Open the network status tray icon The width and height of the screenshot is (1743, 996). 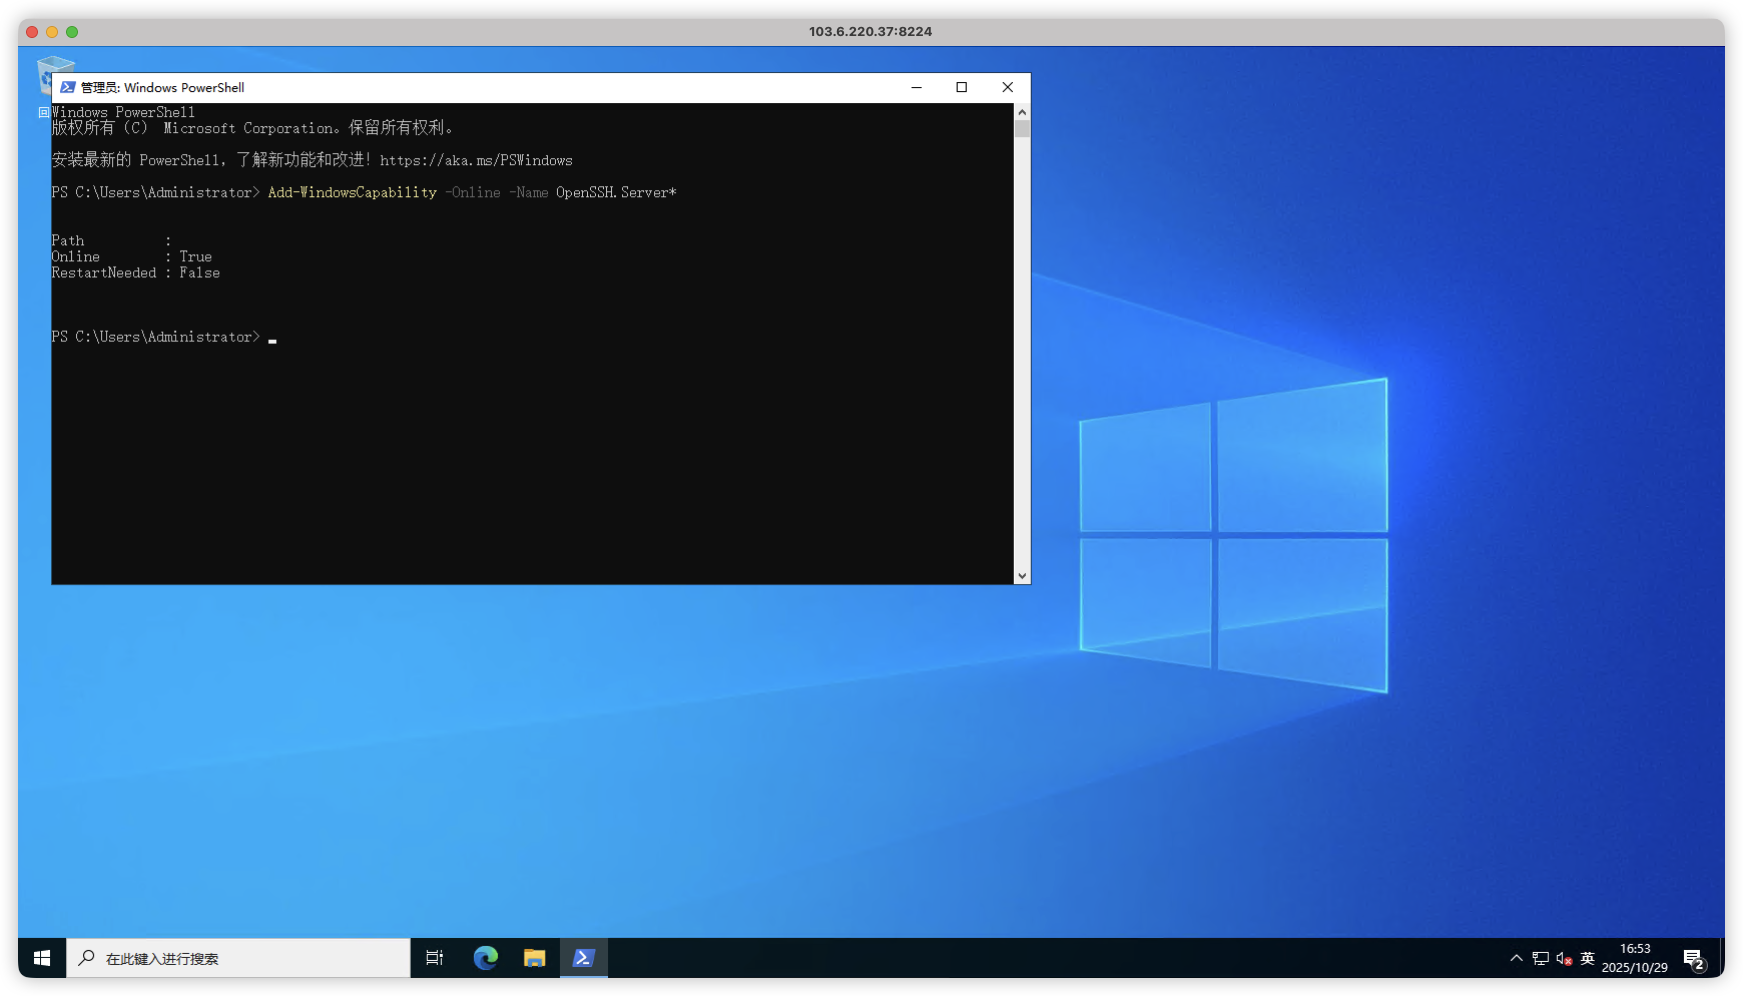click(x=1540, y=958)
